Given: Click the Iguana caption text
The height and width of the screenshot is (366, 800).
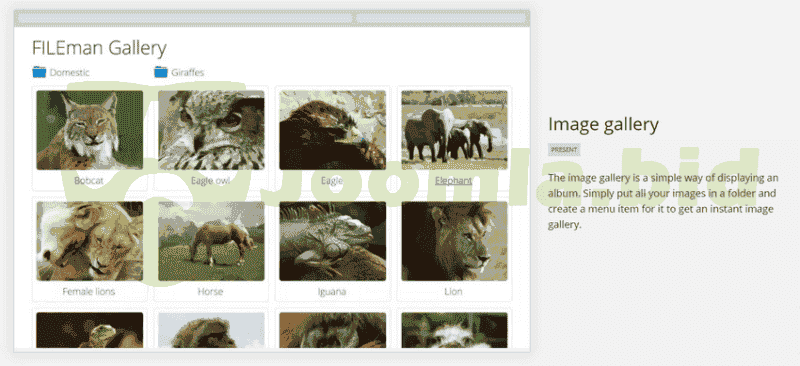Looking at the screenshot, I should 332,292.
